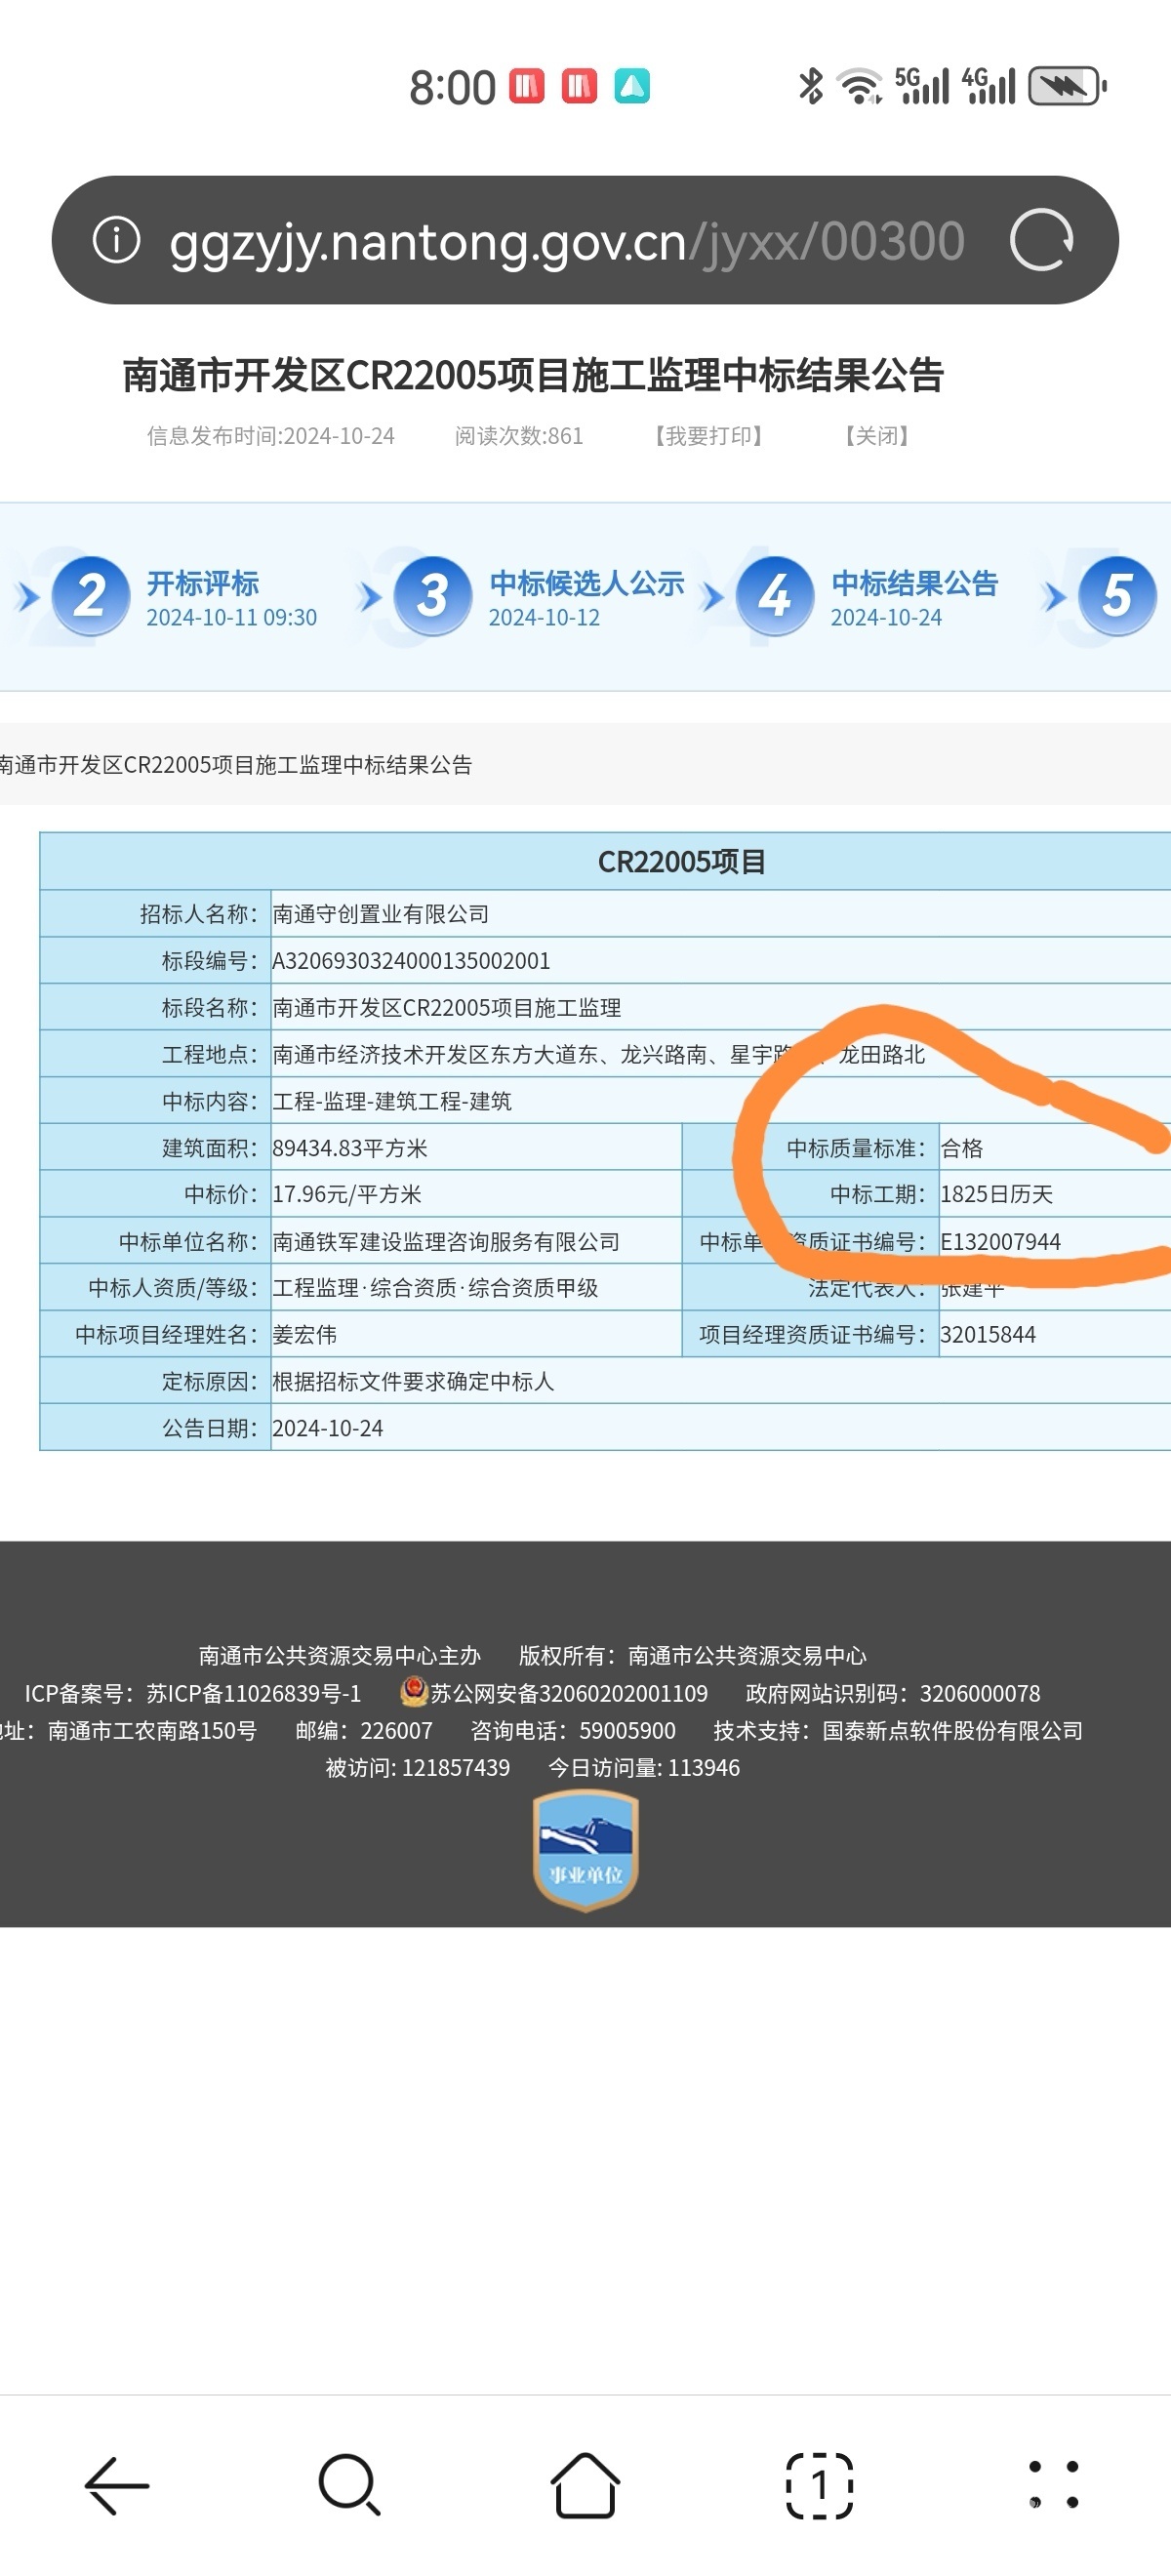This screenshot has width=1171, height=2576.
Task: Select step 2 开标评标 circle
Action: coord(90,597)
